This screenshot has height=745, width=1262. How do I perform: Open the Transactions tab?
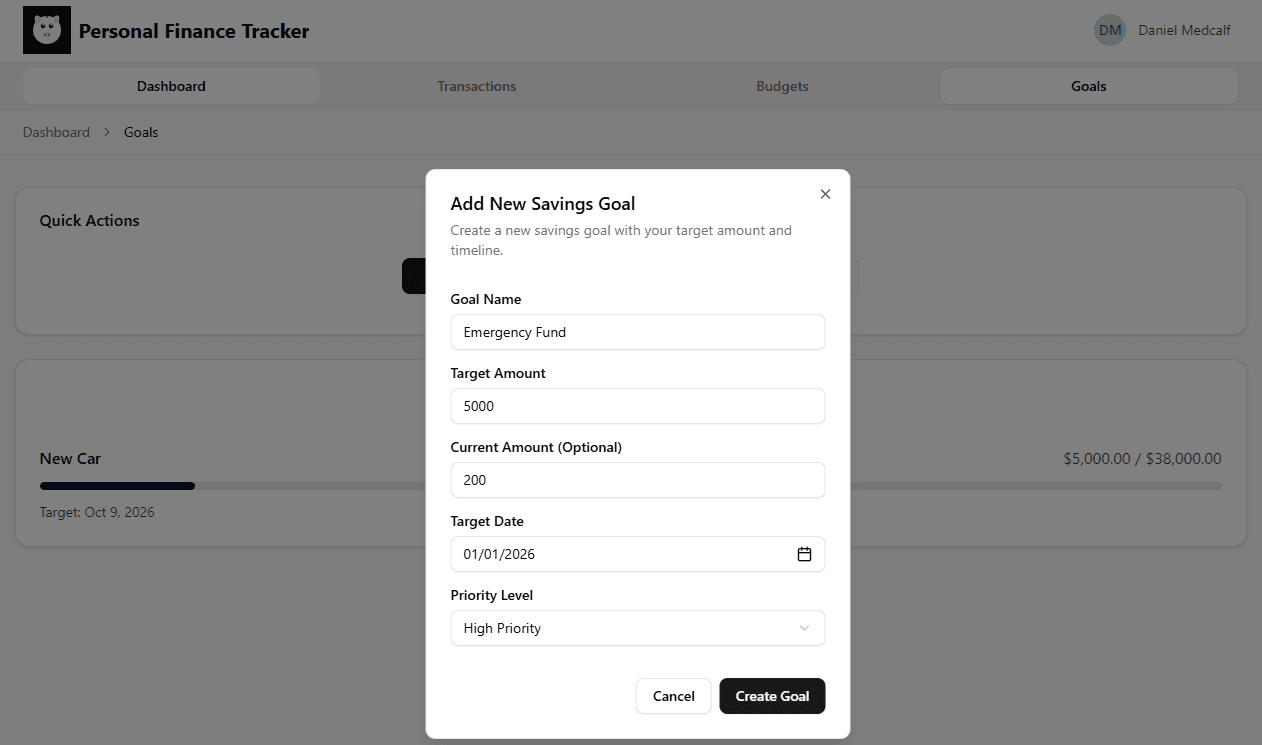coord(477,86)
